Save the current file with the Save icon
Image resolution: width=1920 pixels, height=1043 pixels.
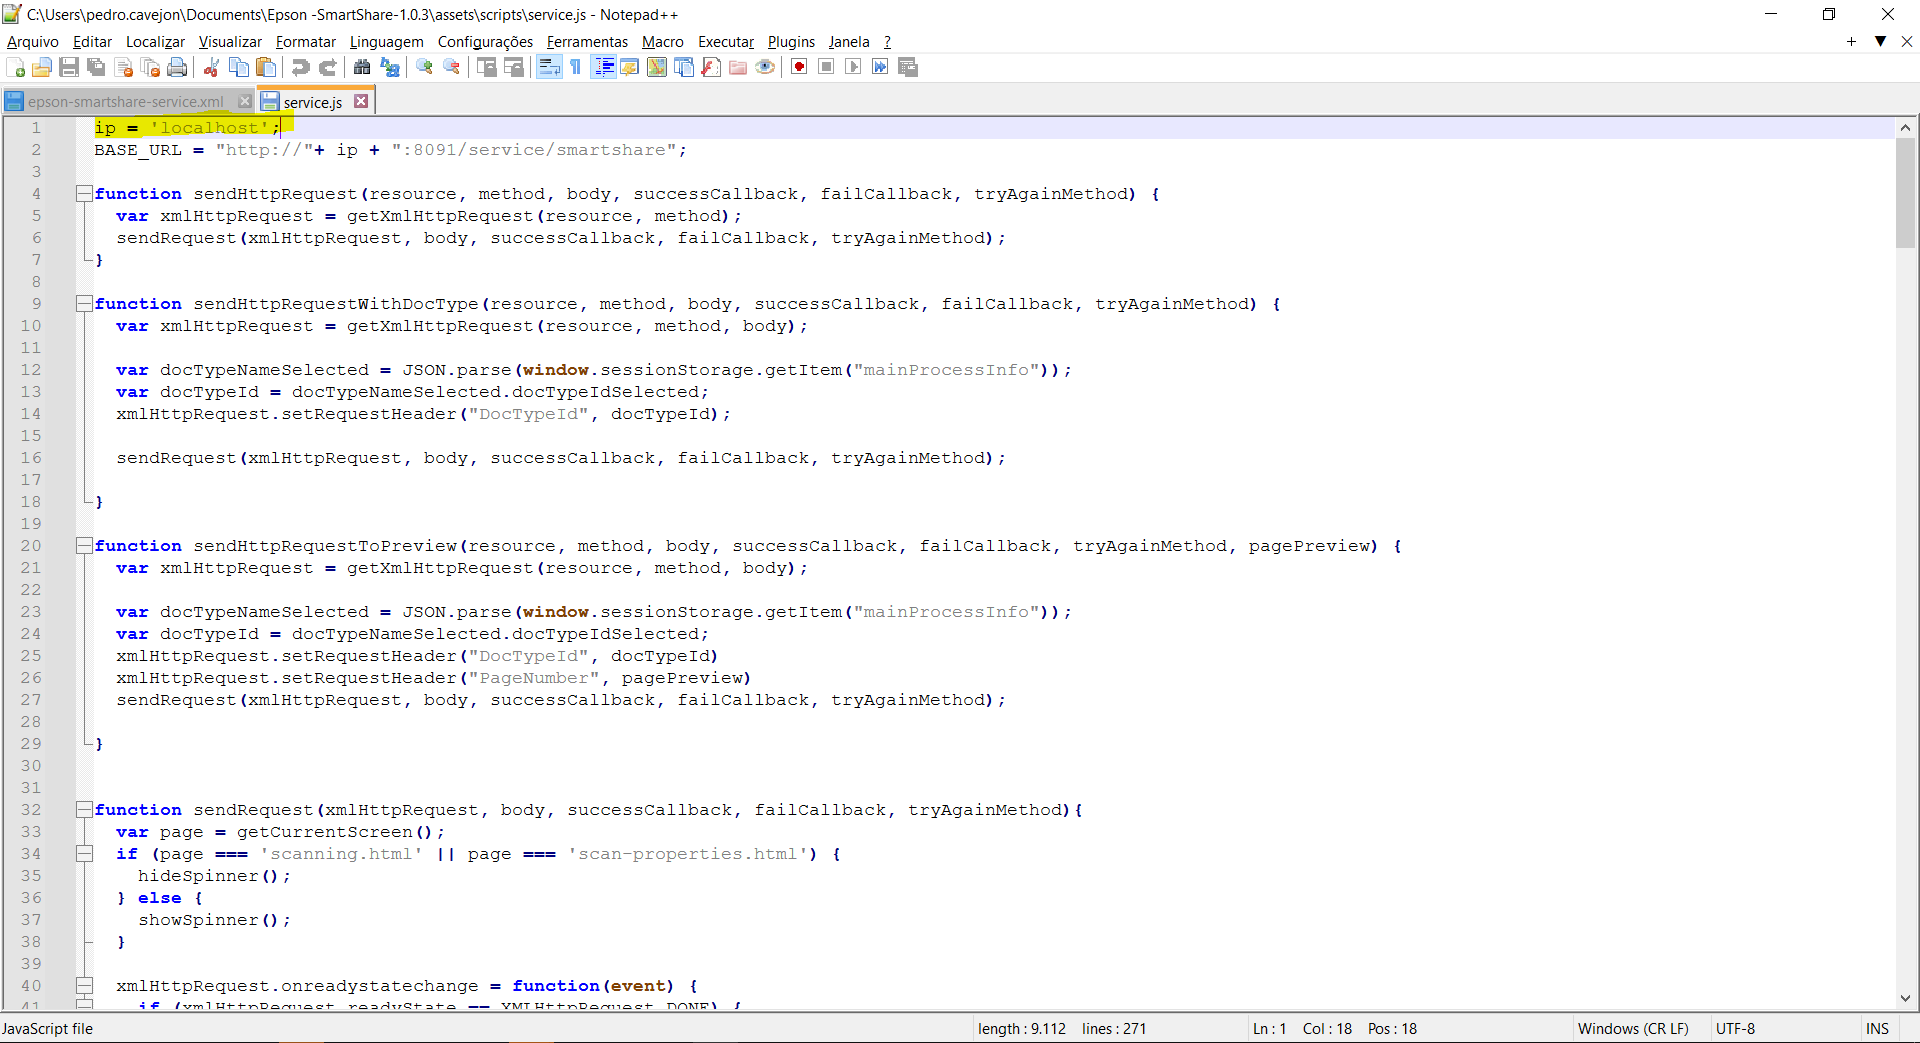(69, 67)
